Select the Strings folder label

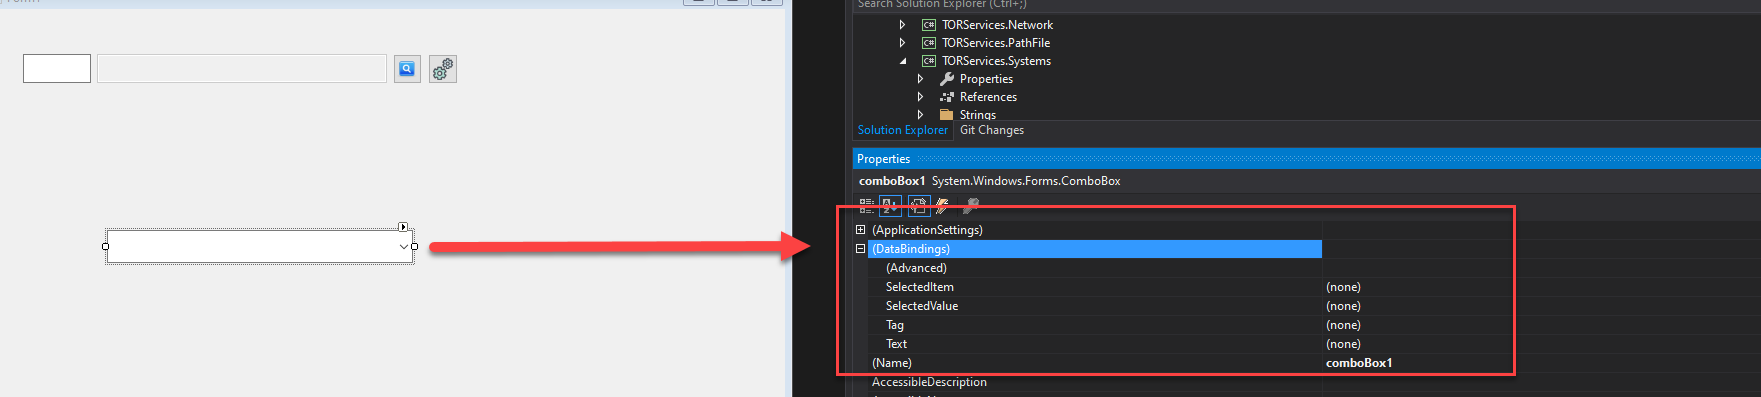point(978,115)
